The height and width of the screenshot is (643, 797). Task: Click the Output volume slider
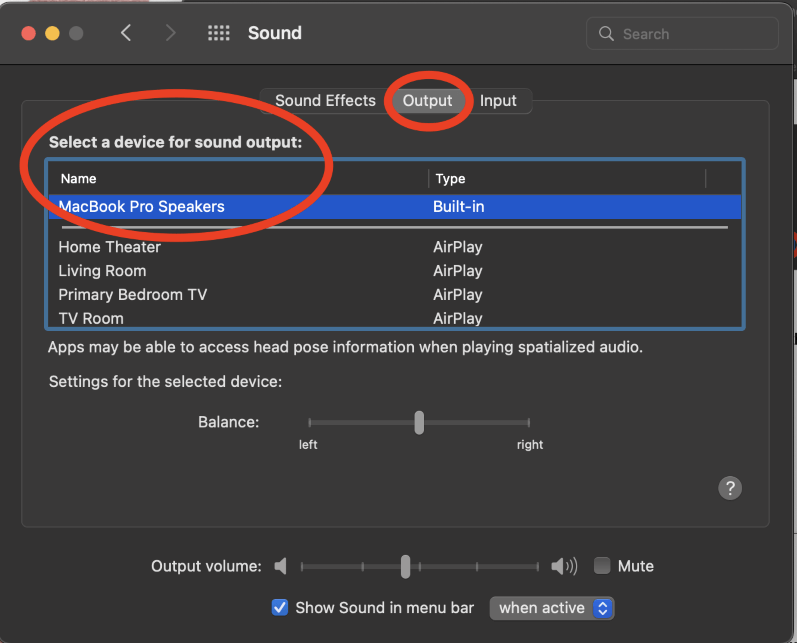click(405, 566)
